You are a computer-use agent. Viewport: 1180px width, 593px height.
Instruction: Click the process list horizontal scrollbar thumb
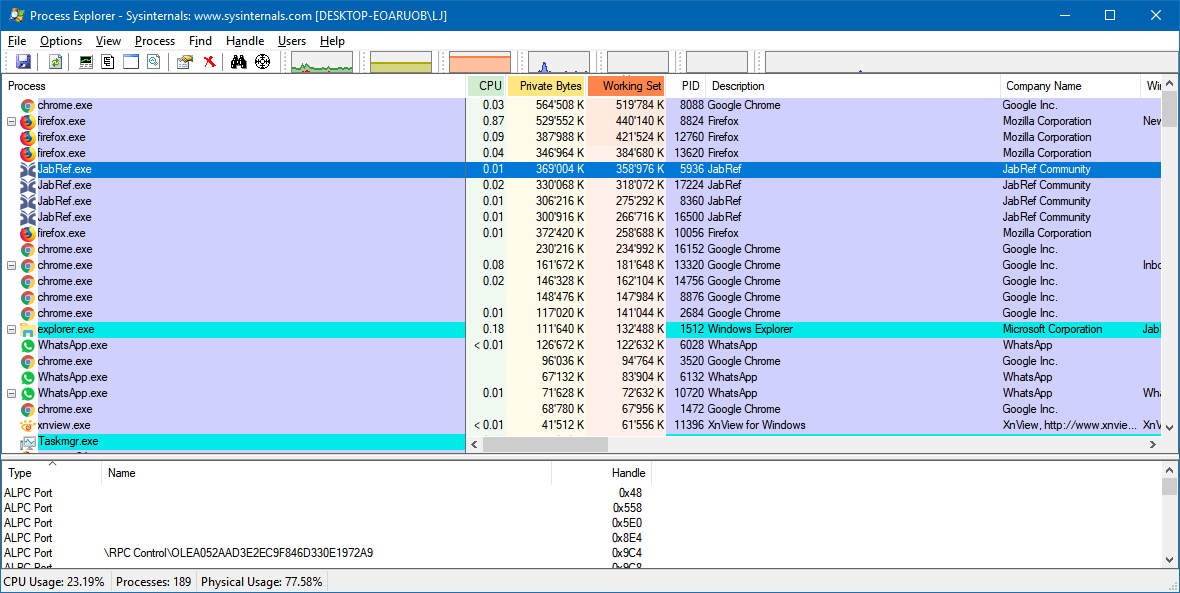click(545, 445)
